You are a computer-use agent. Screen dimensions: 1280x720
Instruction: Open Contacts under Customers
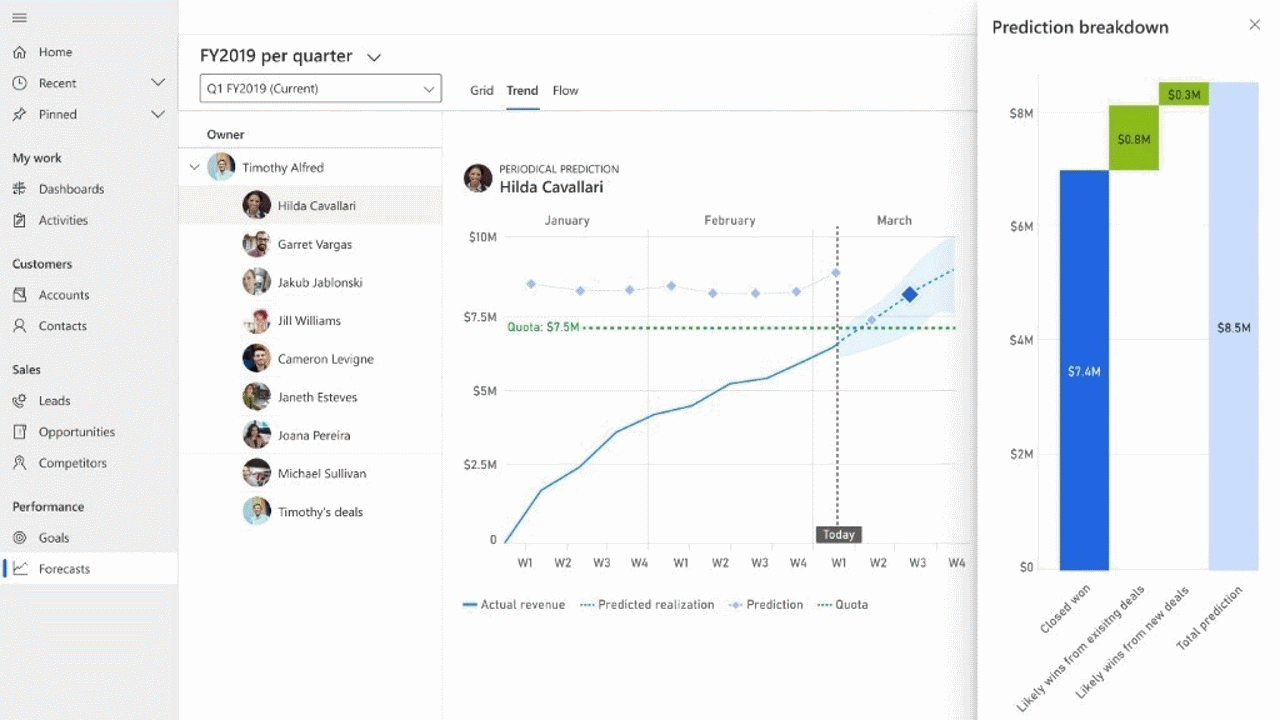tap(63, 326)
